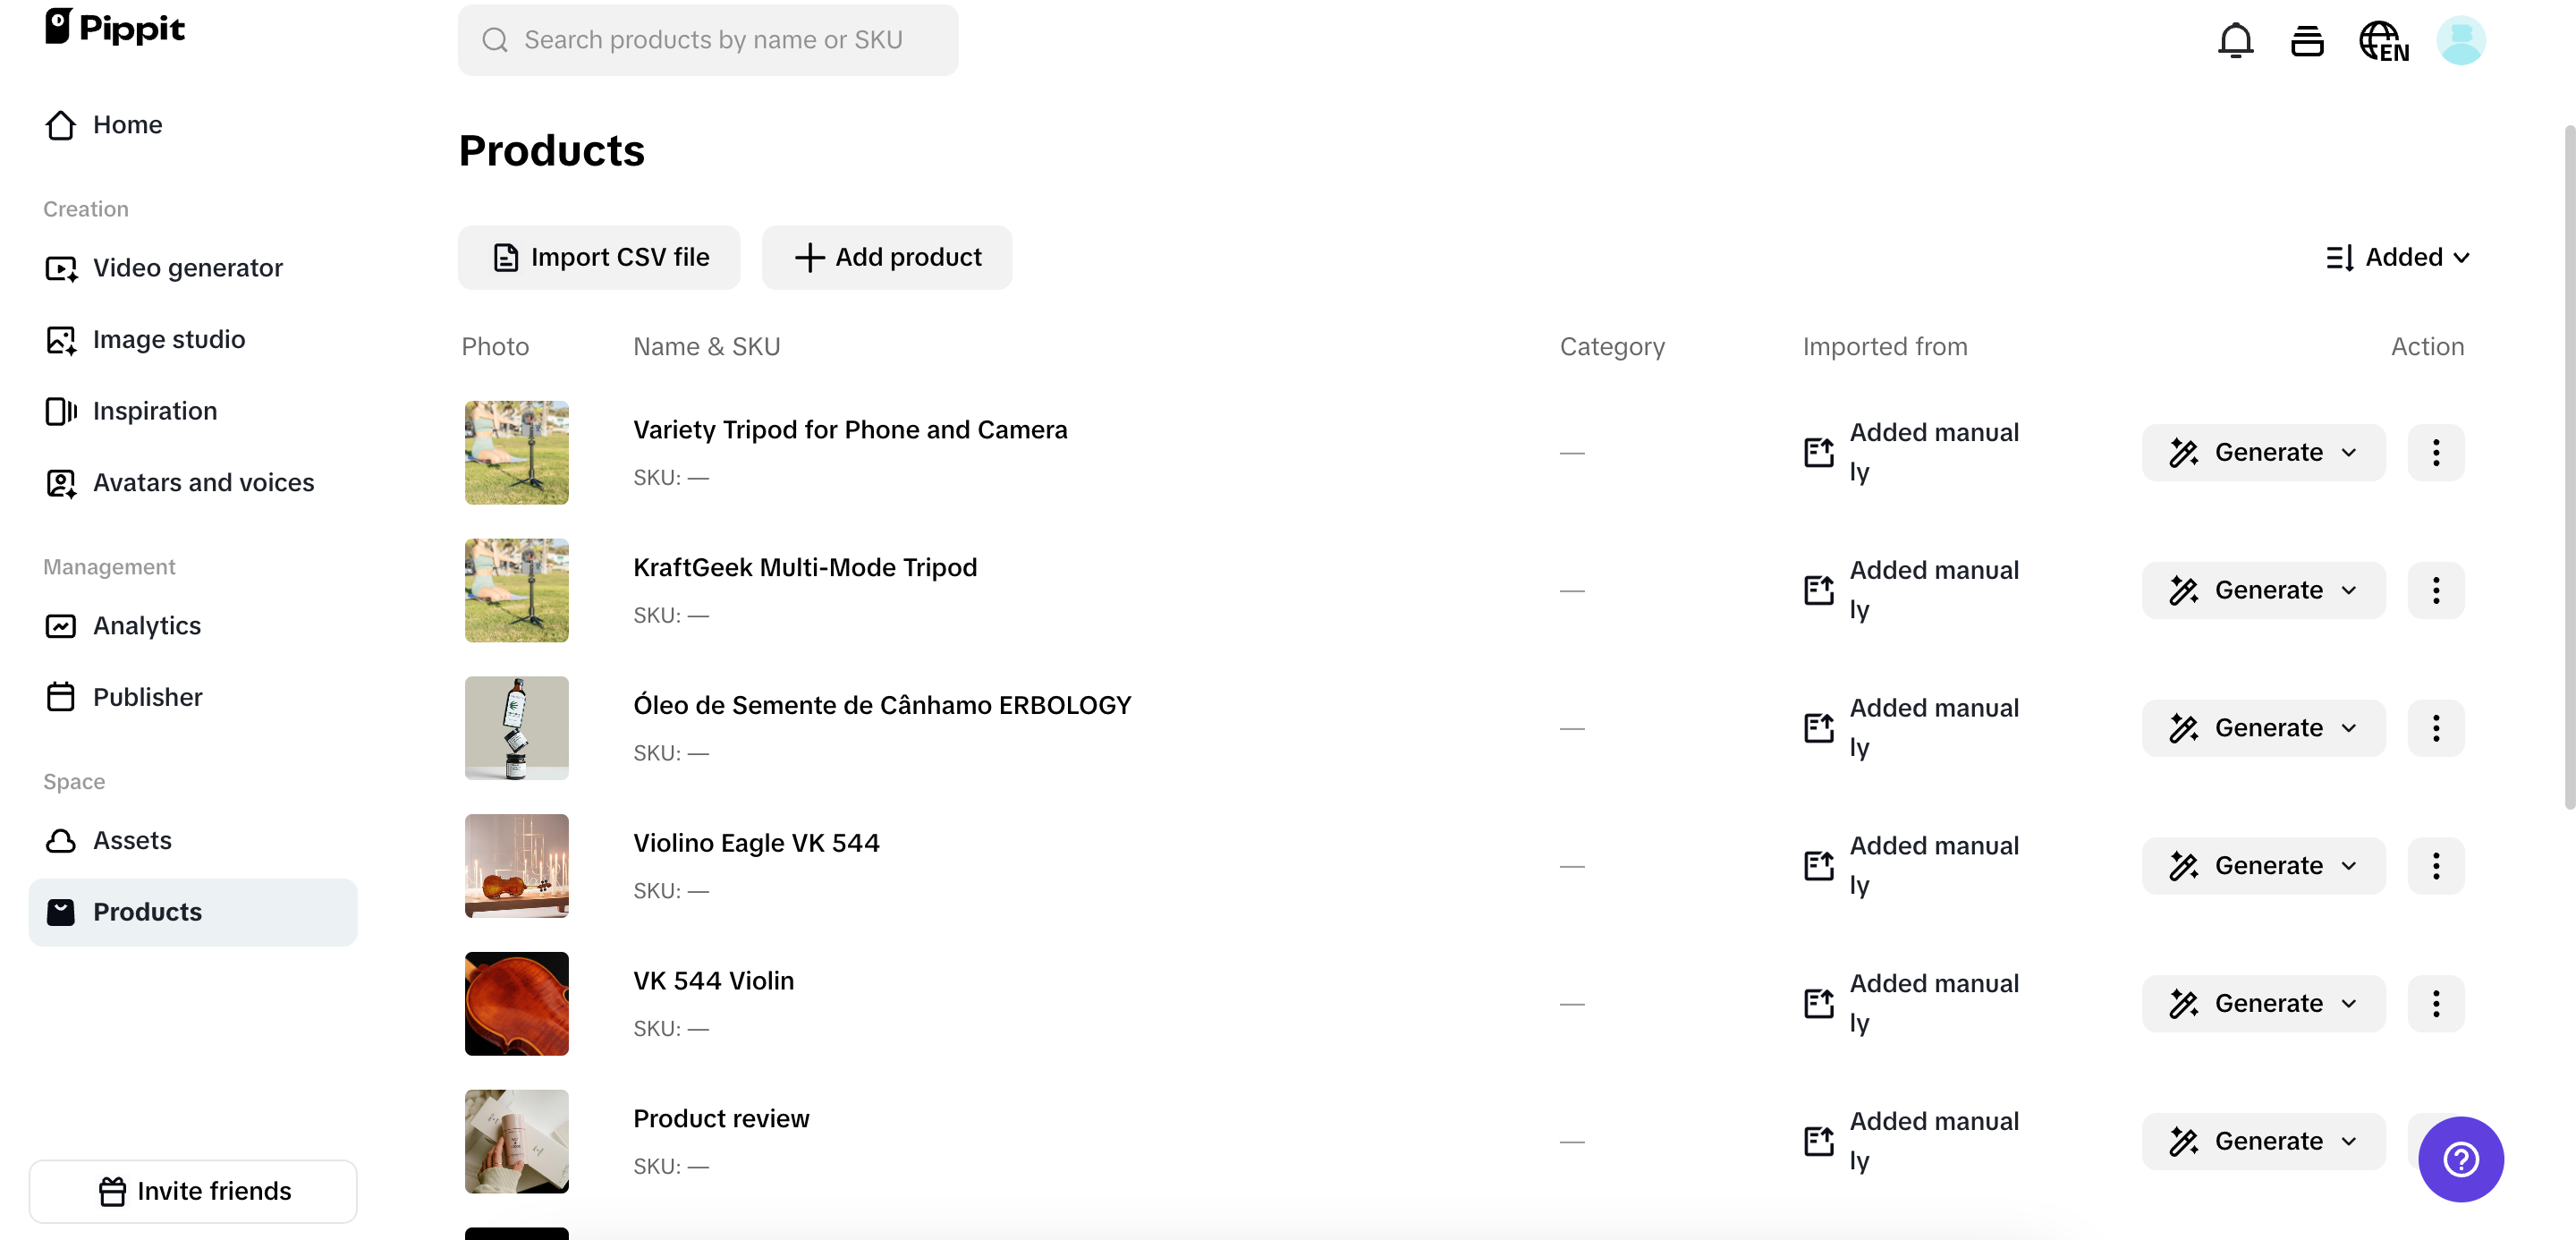The height and width of the screenshot is (1240, 2576).
Task: Open Avatars and voices section
Action: [x=203, y=483]
